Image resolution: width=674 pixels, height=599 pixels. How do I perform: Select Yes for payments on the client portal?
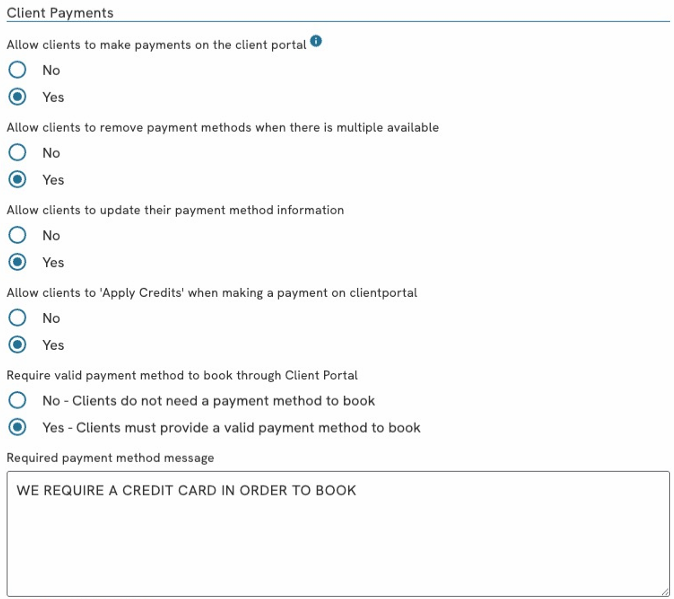[x=16, y=98]
